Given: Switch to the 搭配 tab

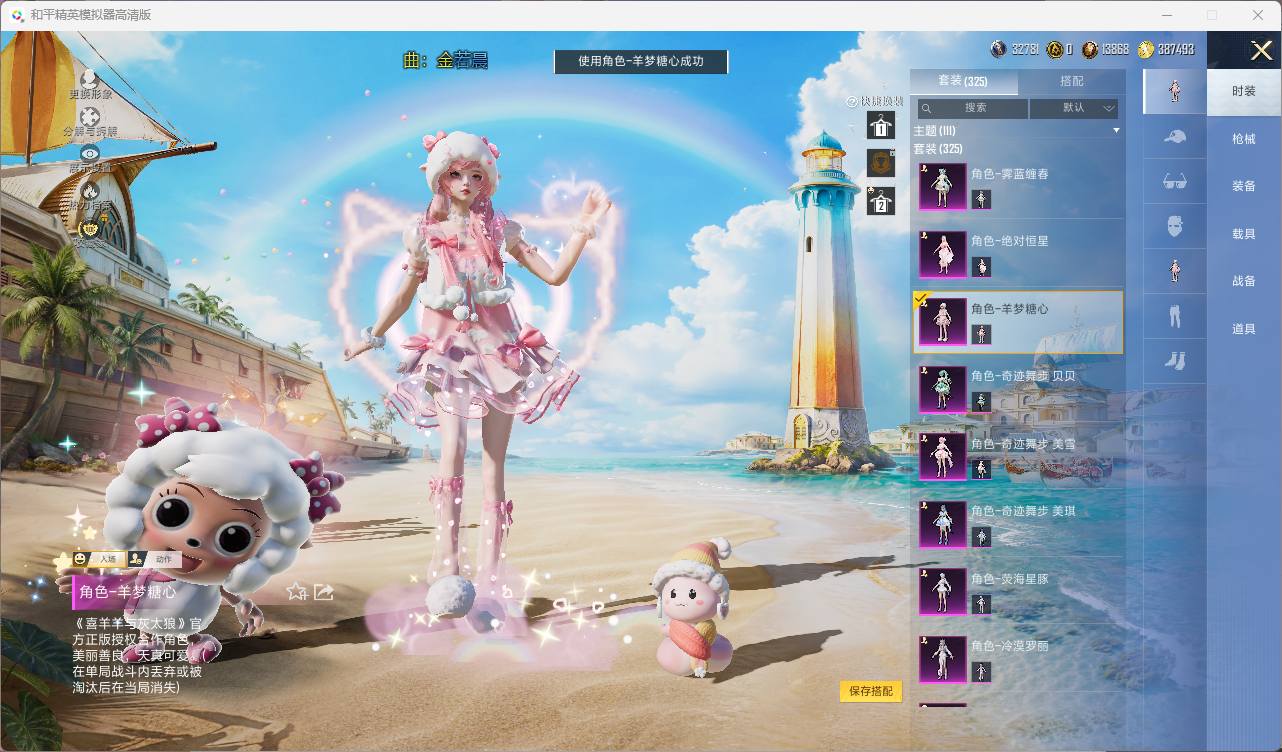Looking at the screenshot, I should [x=1071, y=81].
